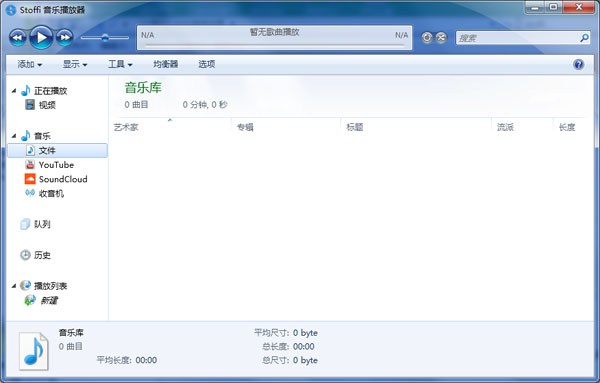Minimize the Stoffi window
This screenshot has width=600, height=383.
click(535, 8)
